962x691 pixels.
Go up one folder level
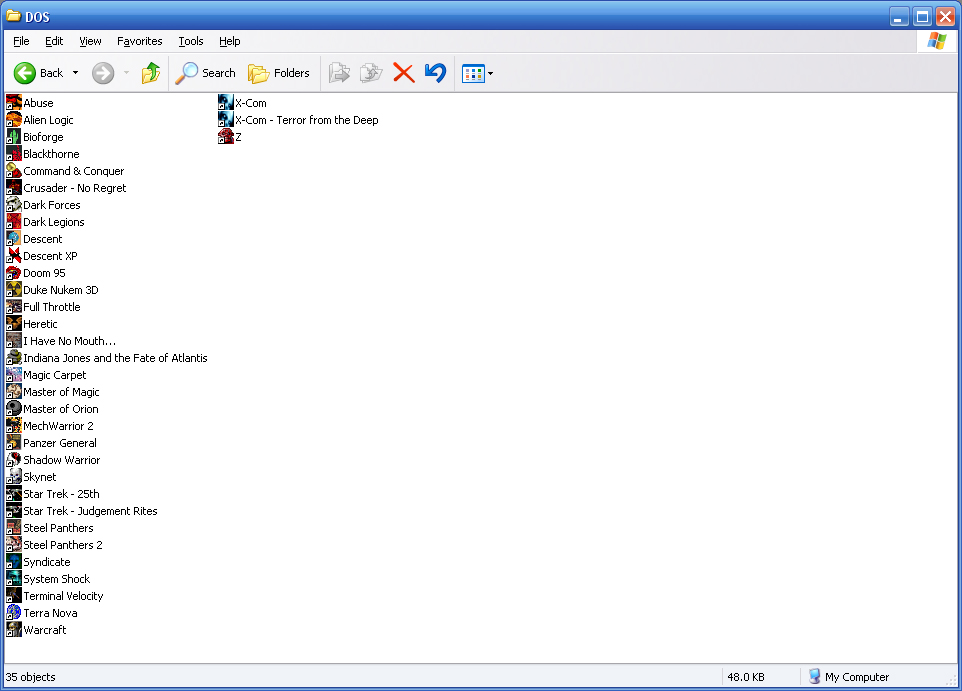(x=150, y=73)
